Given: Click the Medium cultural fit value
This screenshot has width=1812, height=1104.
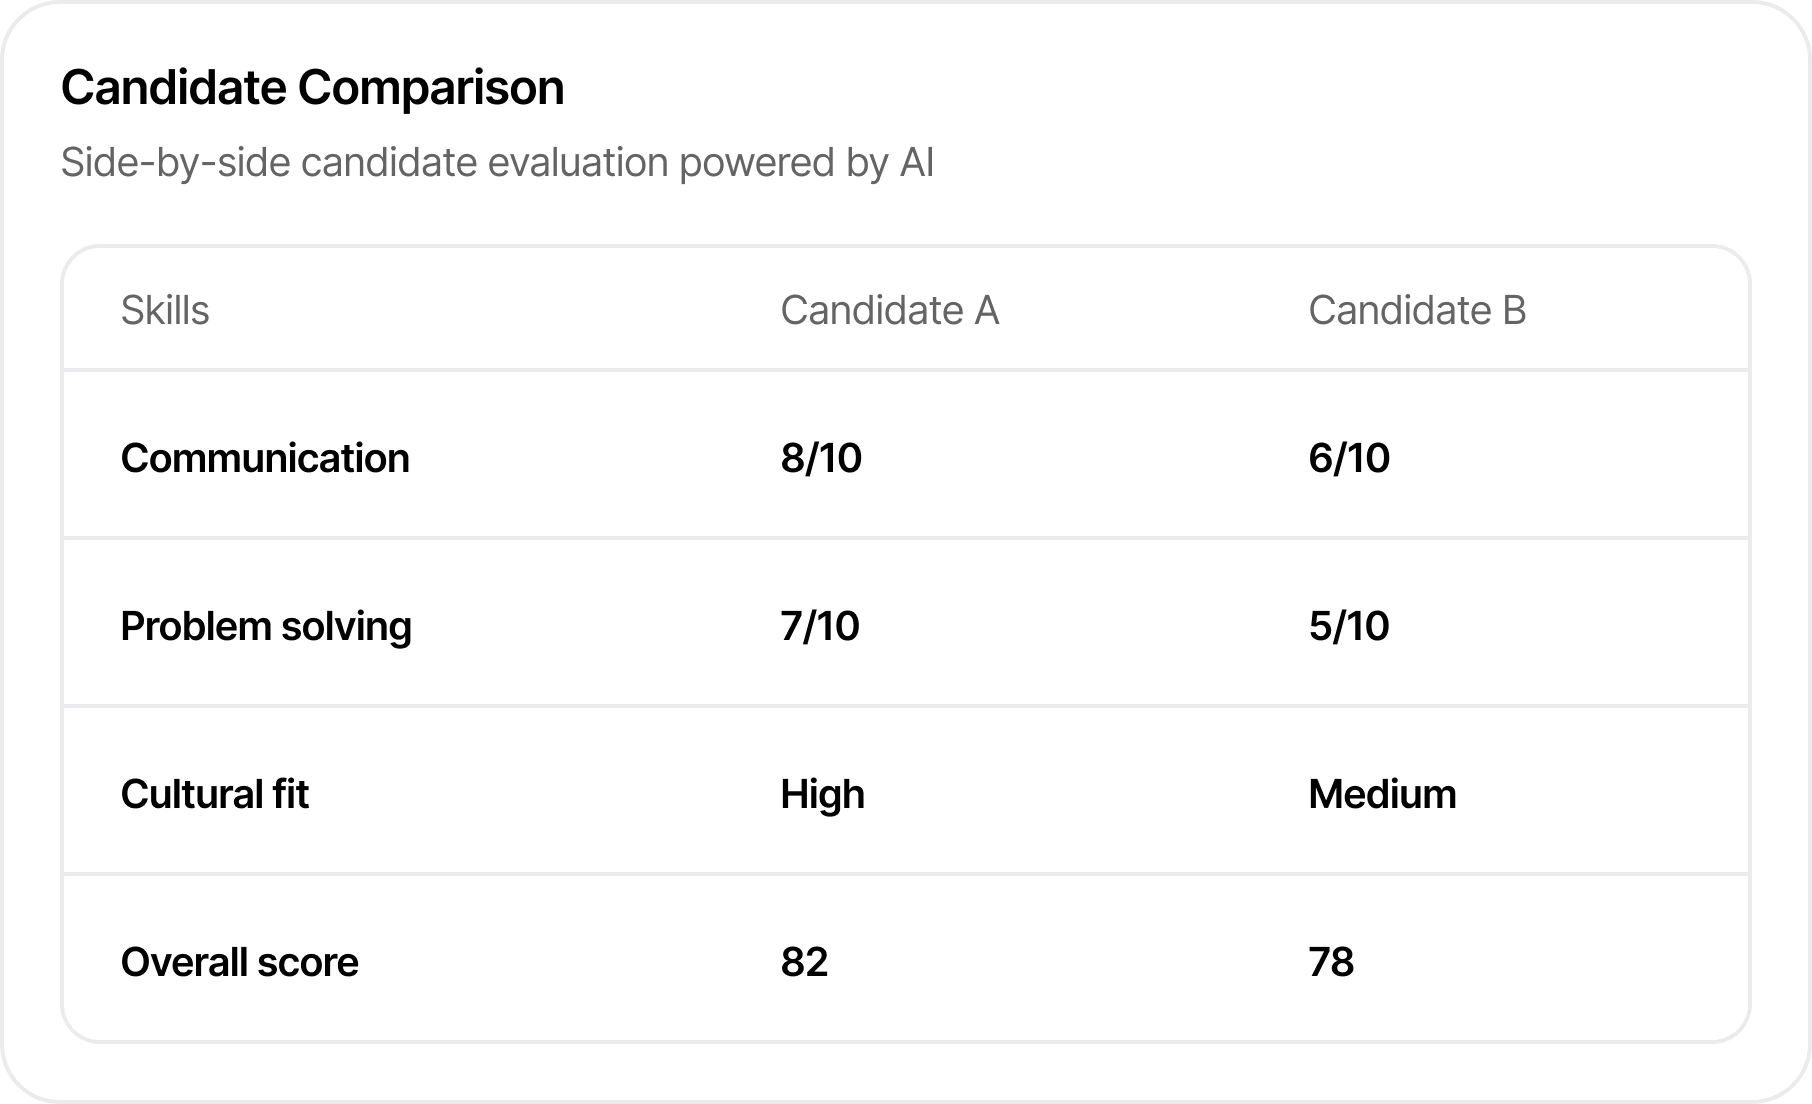Looking at the screenshot, I should [x=1382, y=794].
